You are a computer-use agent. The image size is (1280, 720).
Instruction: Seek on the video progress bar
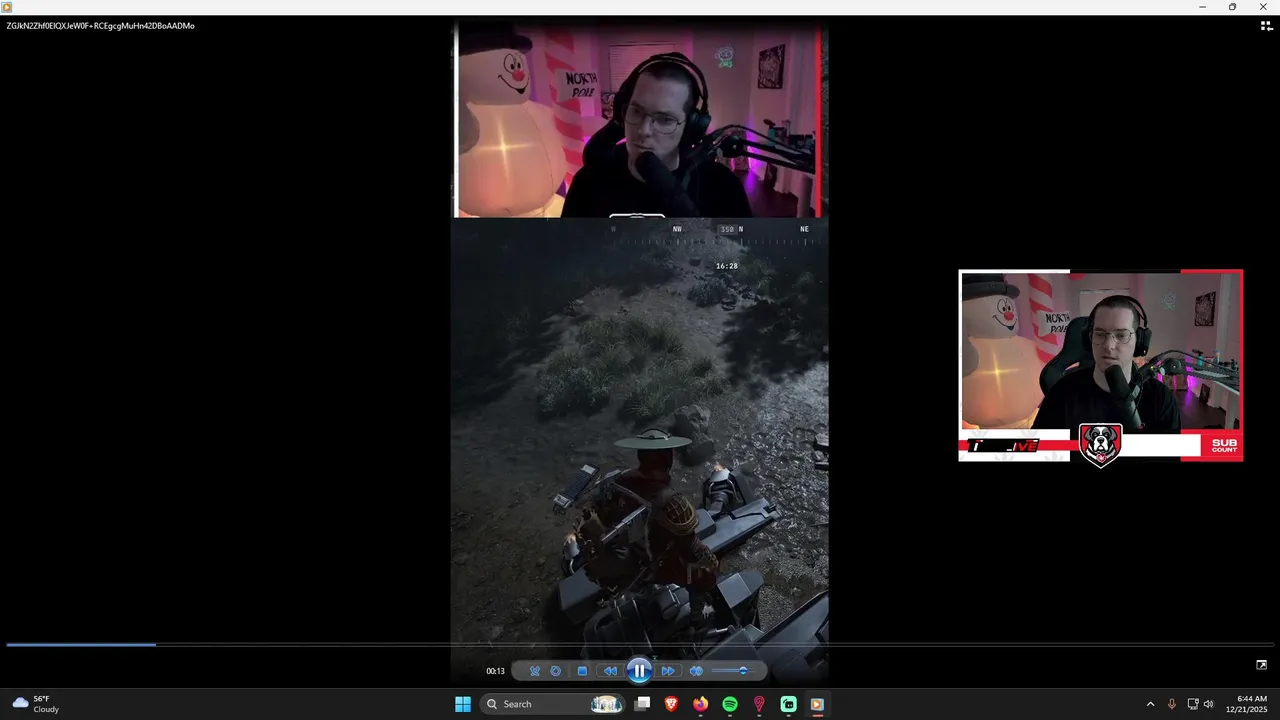(x=640, y=645)
